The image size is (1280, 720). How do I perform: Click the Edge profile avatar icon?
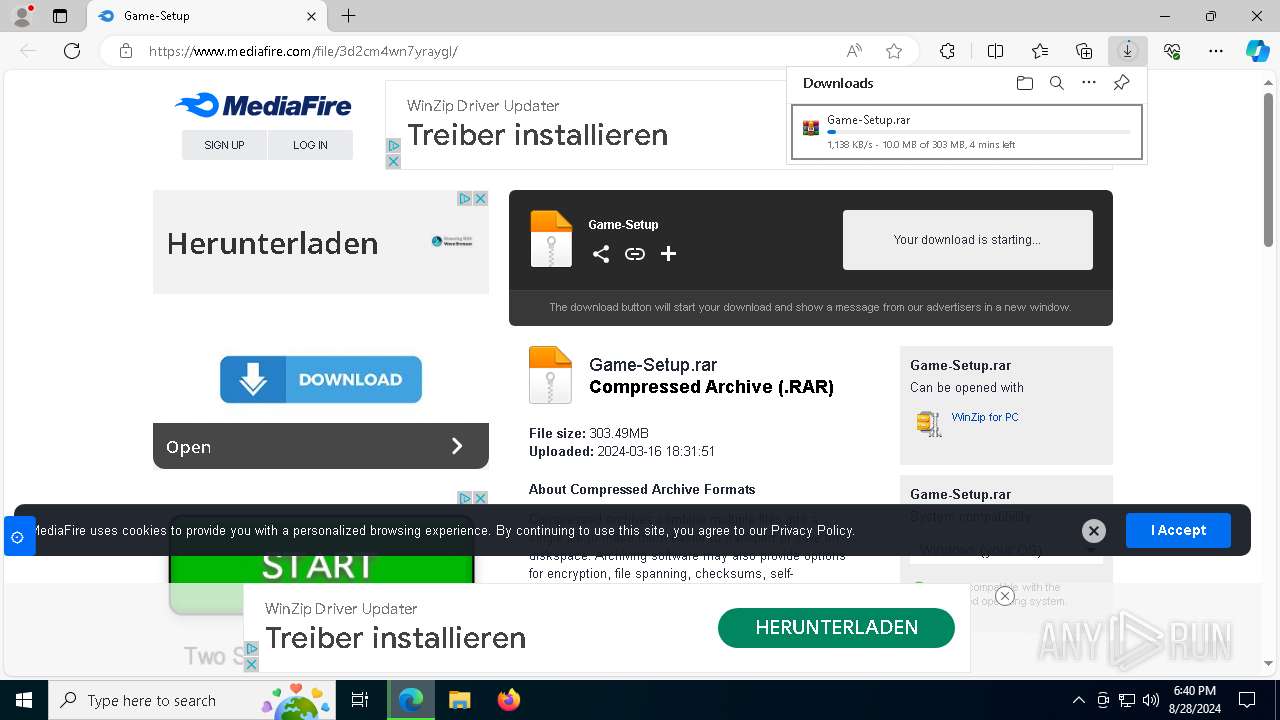[22, 16]
